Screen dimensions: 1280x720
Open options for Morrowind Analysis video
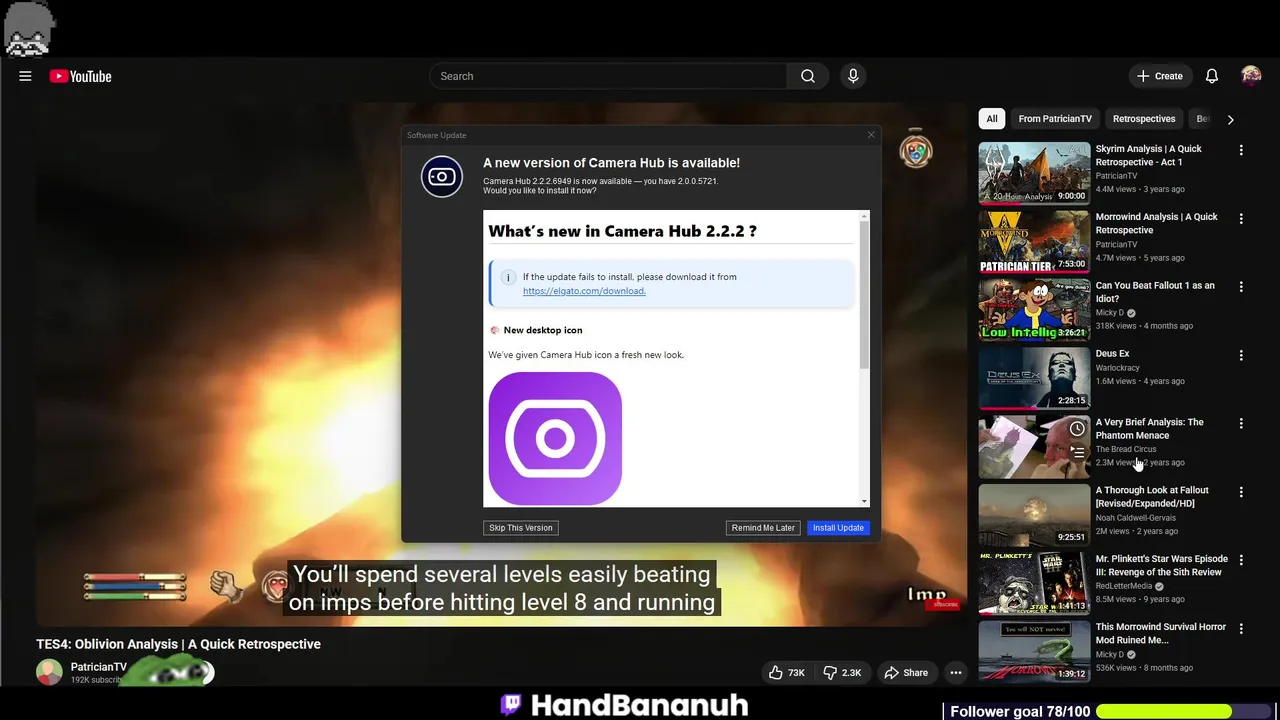click(x=1241, y=218)
